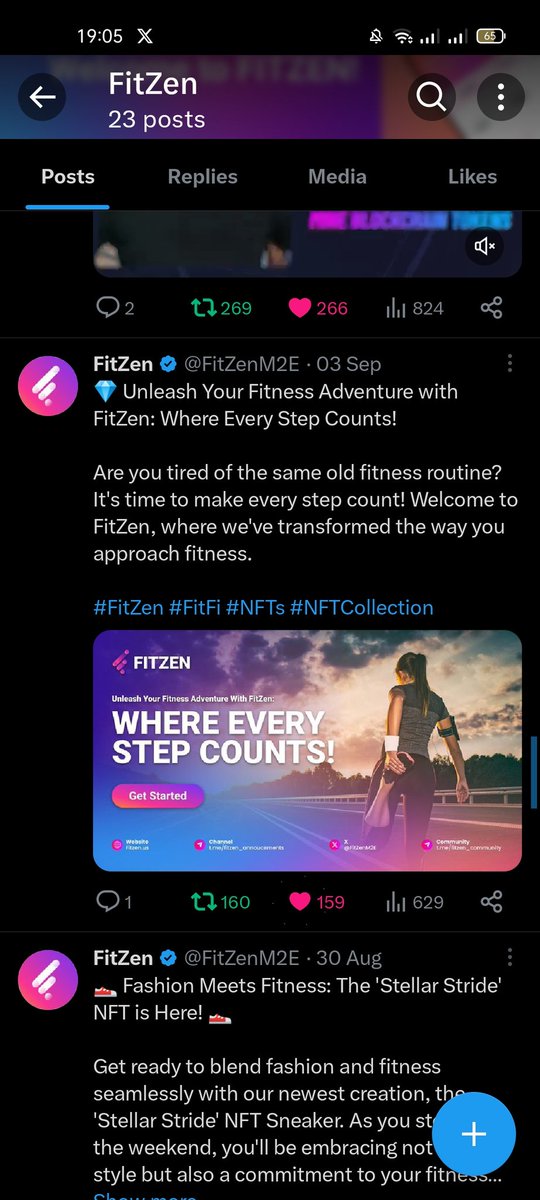This screenshot has height=1200, width=540.
Task: Open profile overflow menu in header
Action: point(500,97)
